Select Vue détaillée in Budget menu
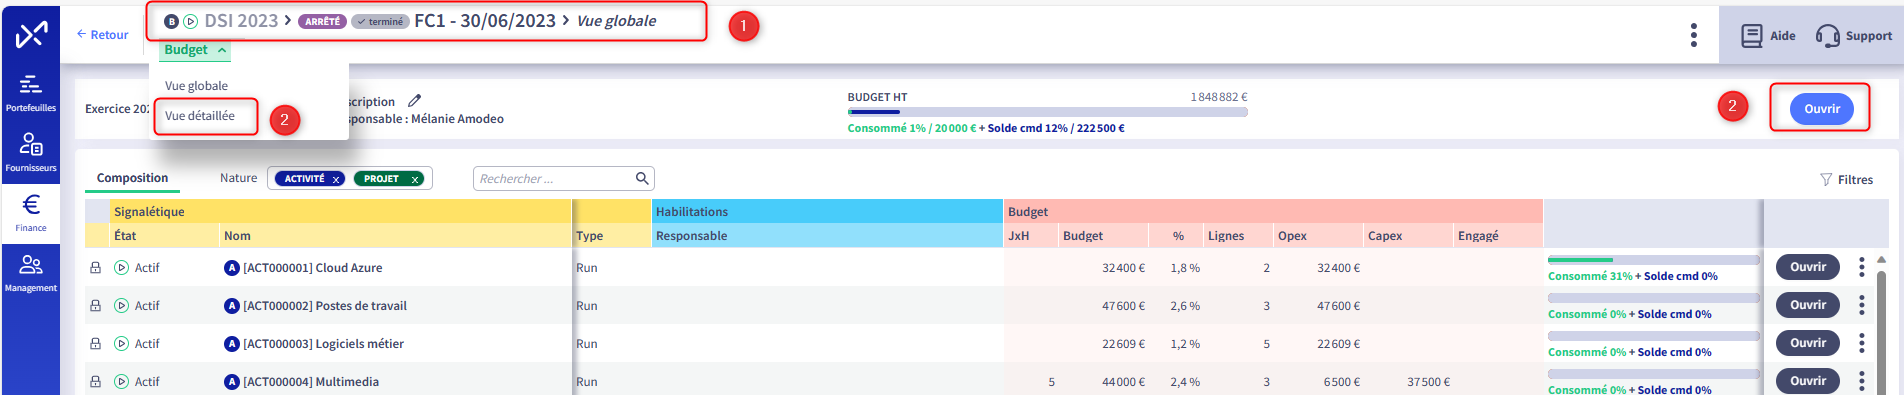The image size is (1904, 395). pos(200,116)
